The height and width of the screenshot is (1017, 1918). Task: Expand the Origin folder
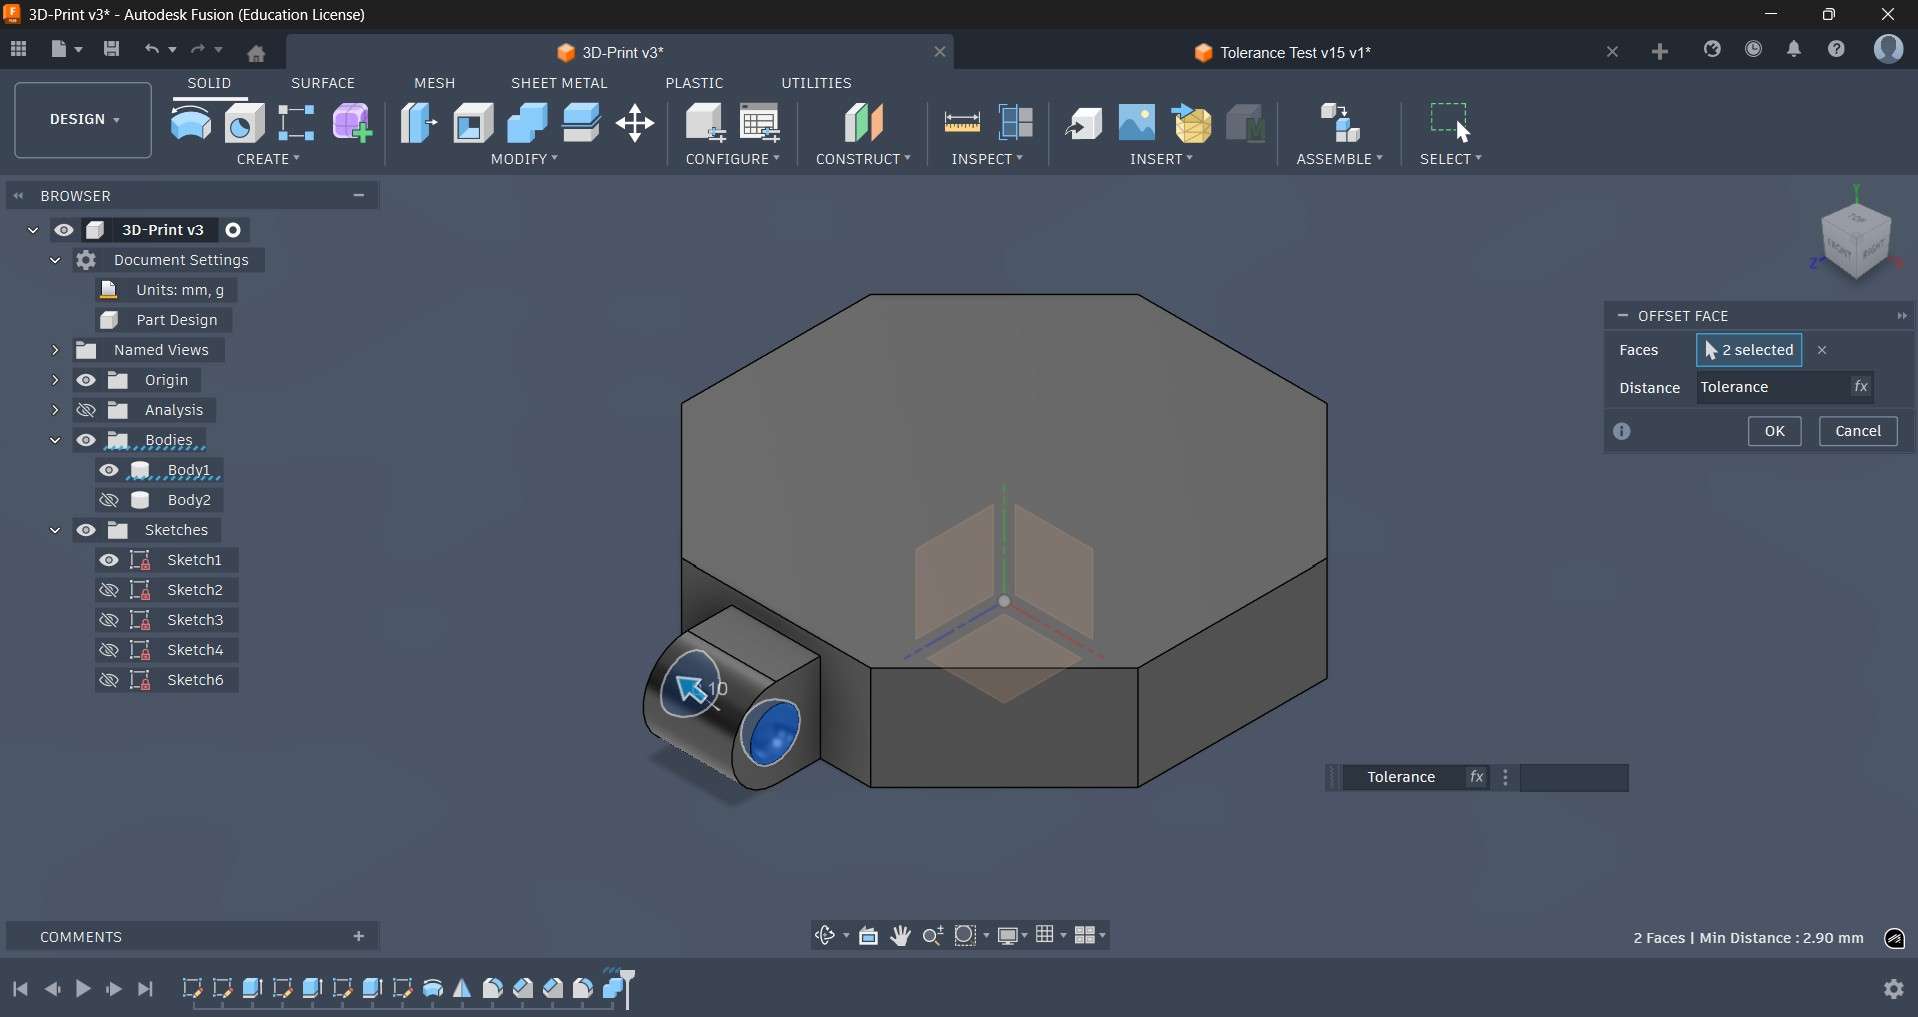tap(55, 381)
